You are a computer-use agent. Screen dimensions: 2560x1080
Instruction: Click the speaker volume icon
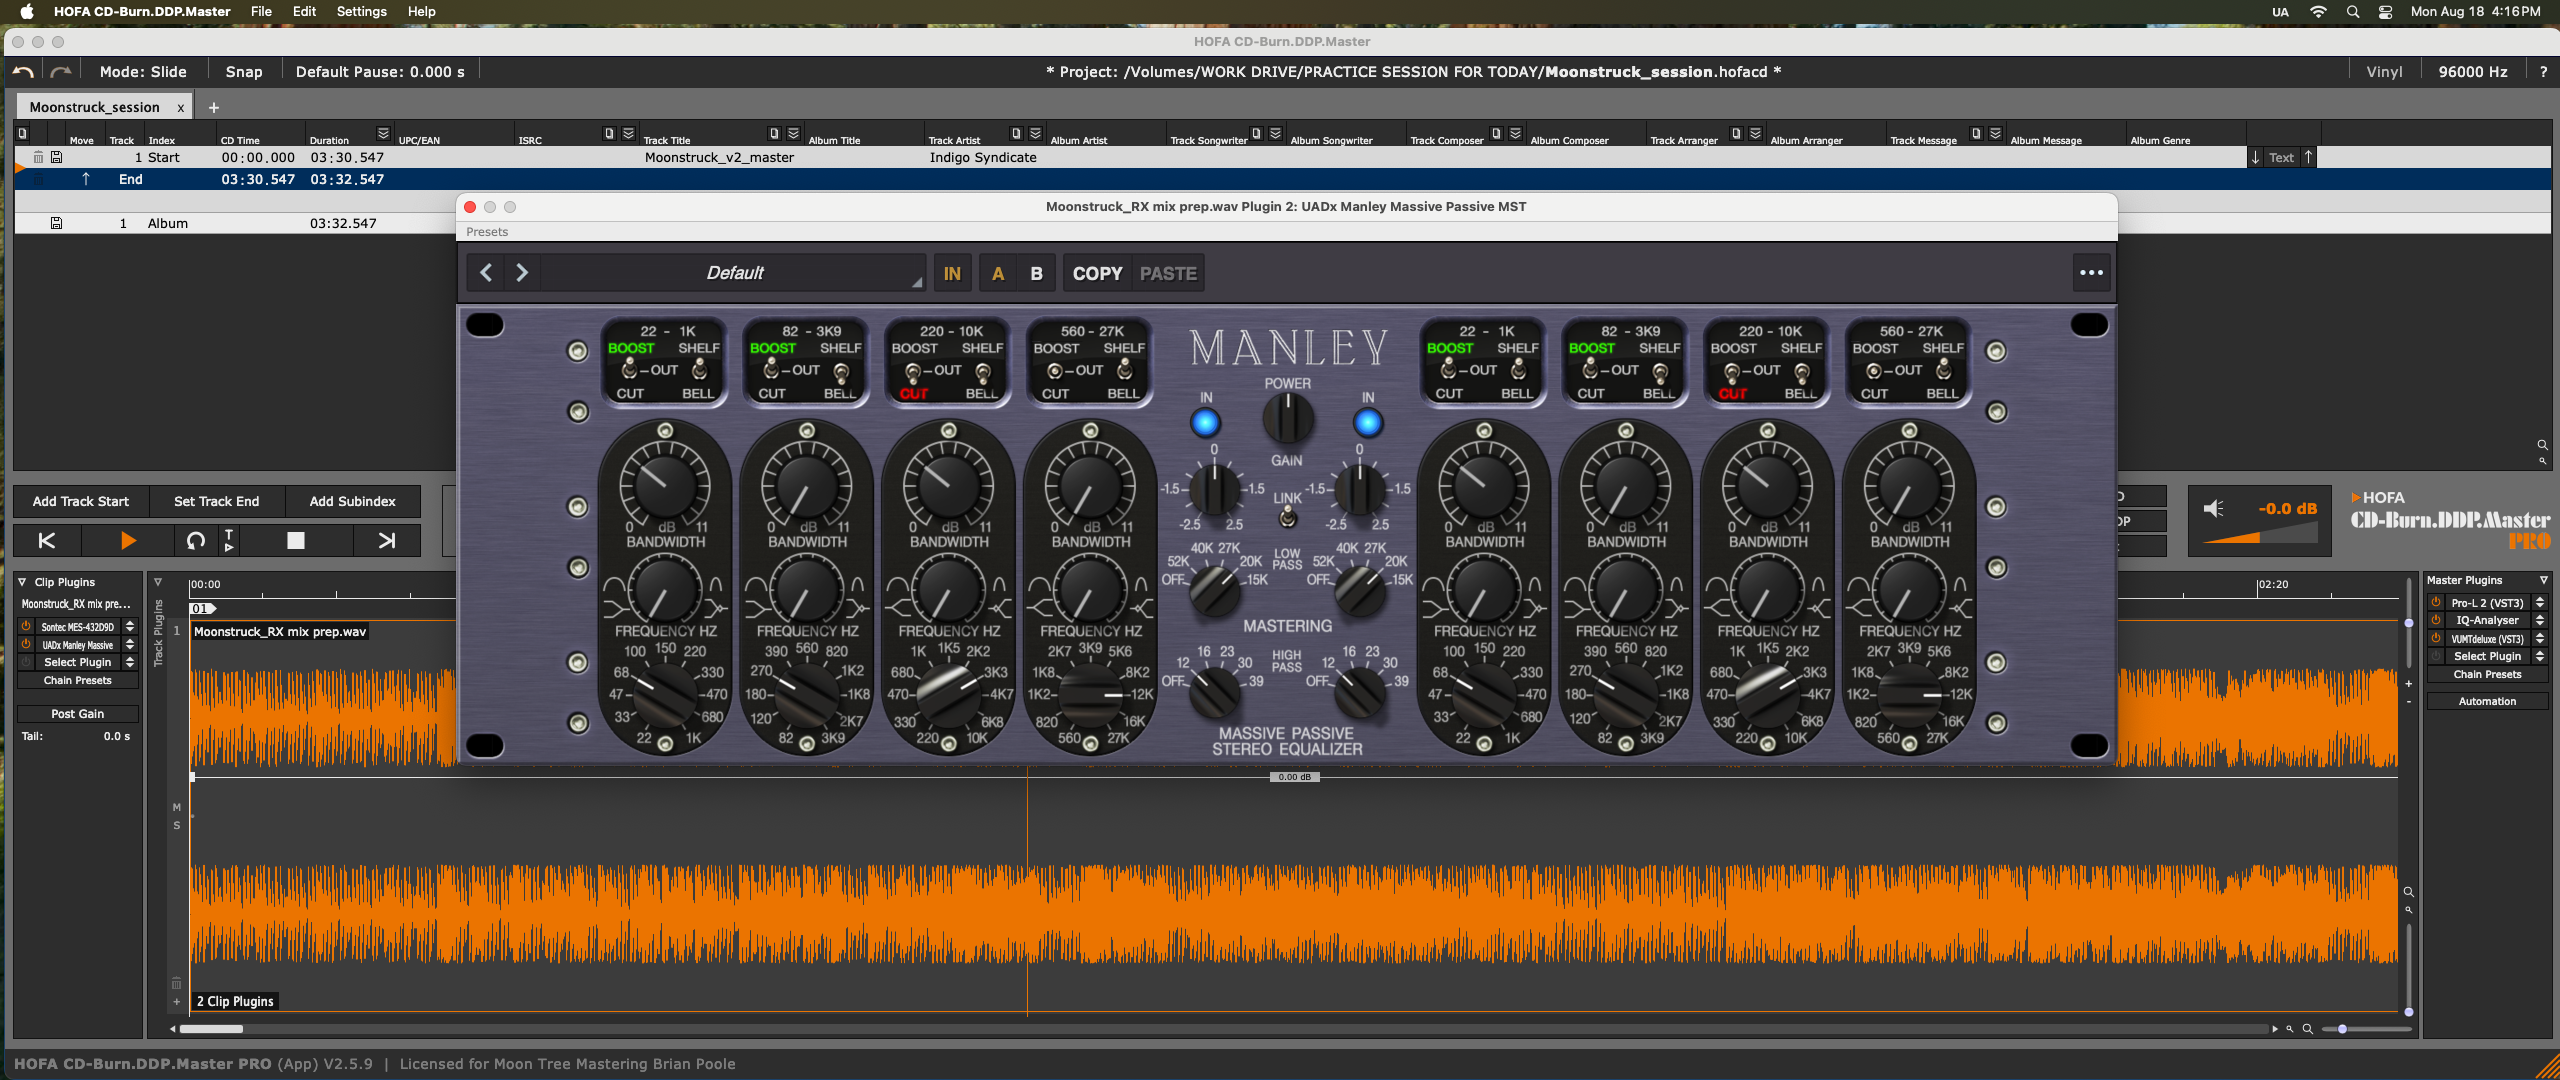pyautogui.click(x=2214, y=509)
